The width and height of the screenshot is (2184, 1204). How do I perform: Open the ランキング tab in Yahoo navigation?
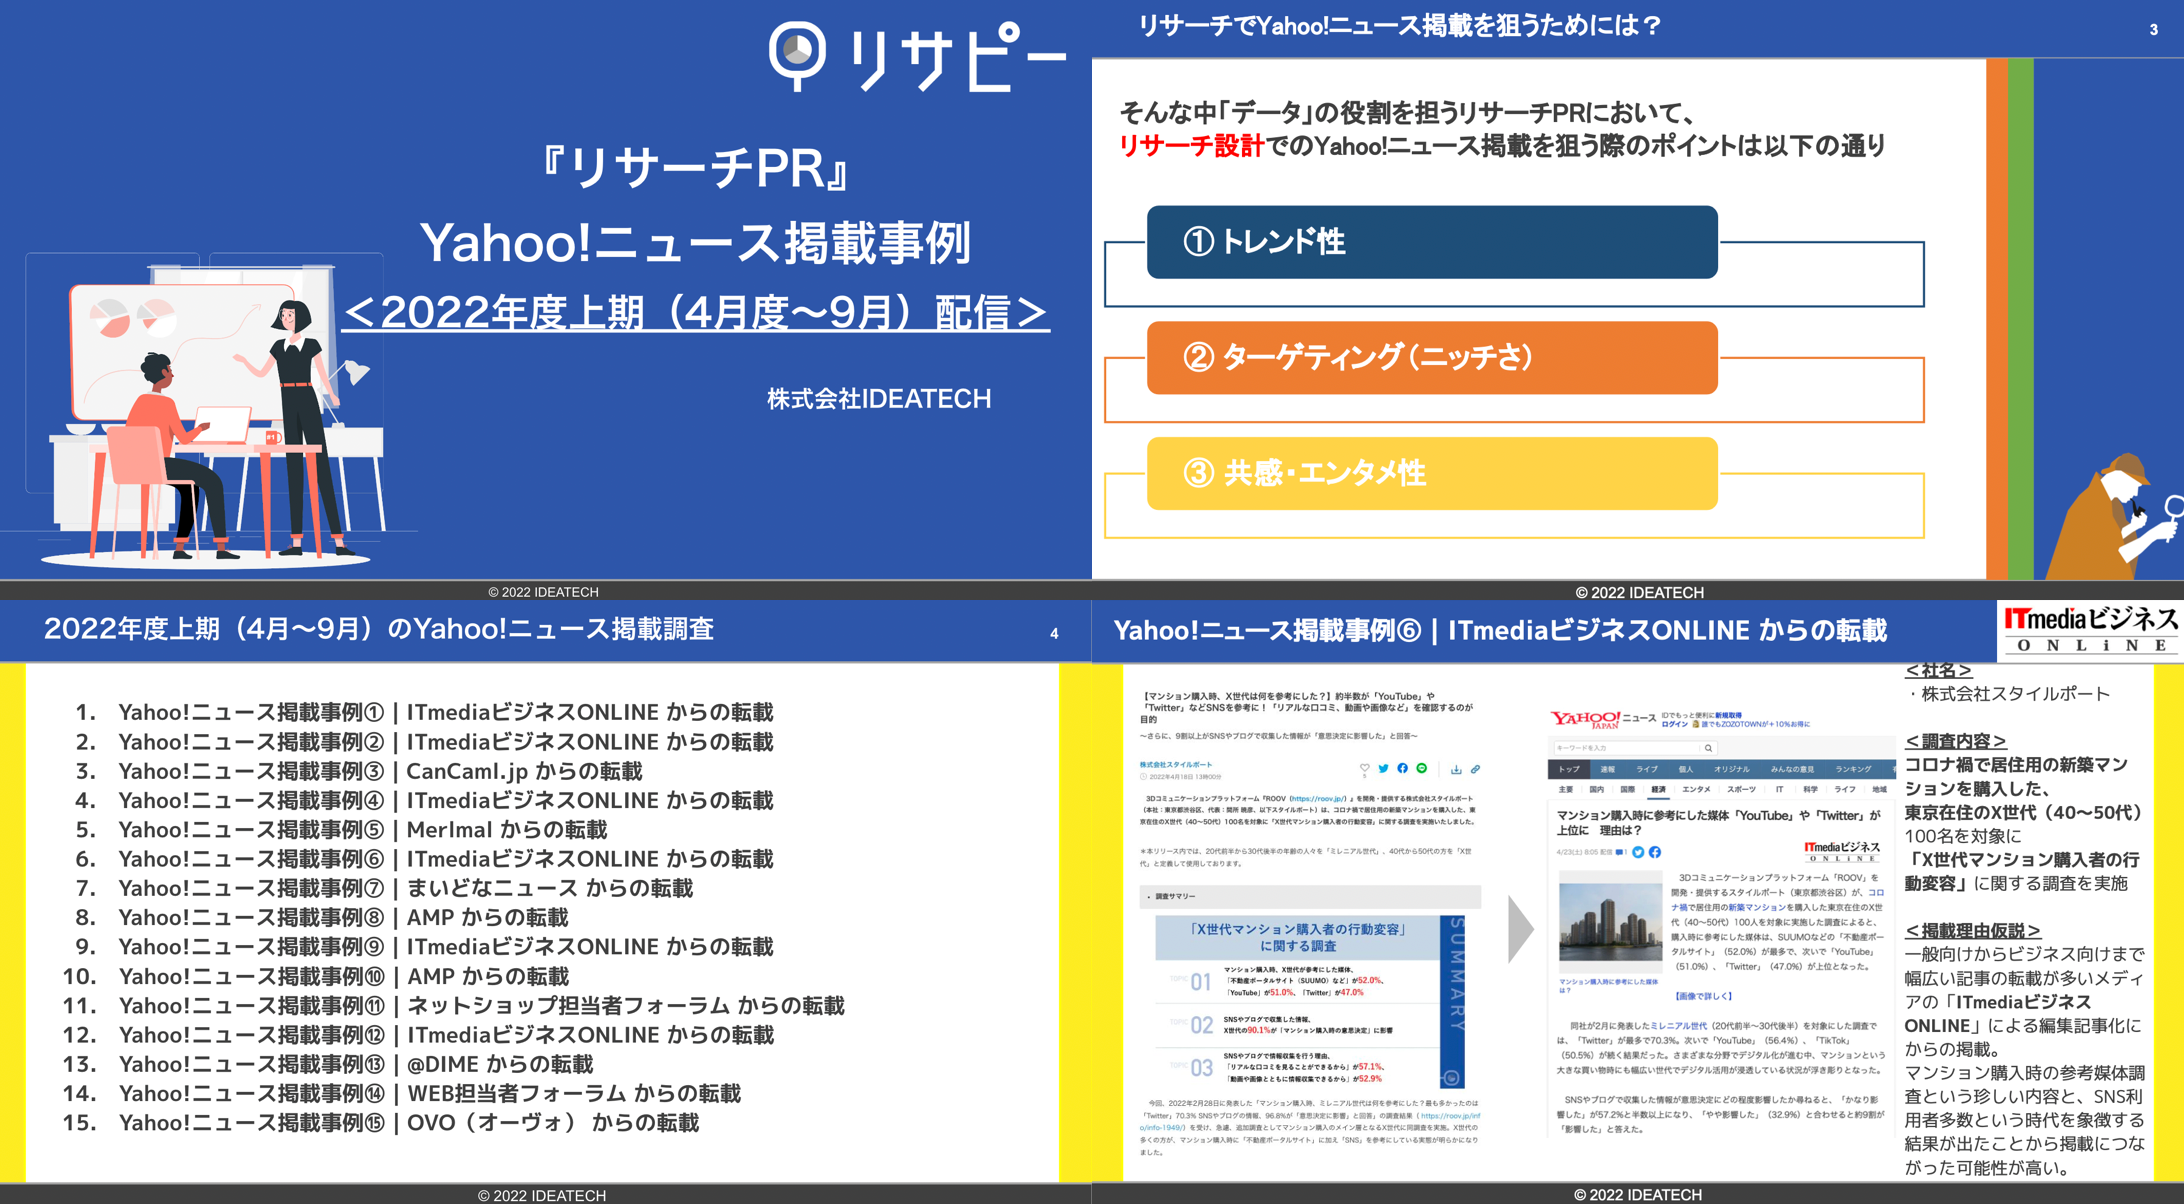tap(1852, 769)
